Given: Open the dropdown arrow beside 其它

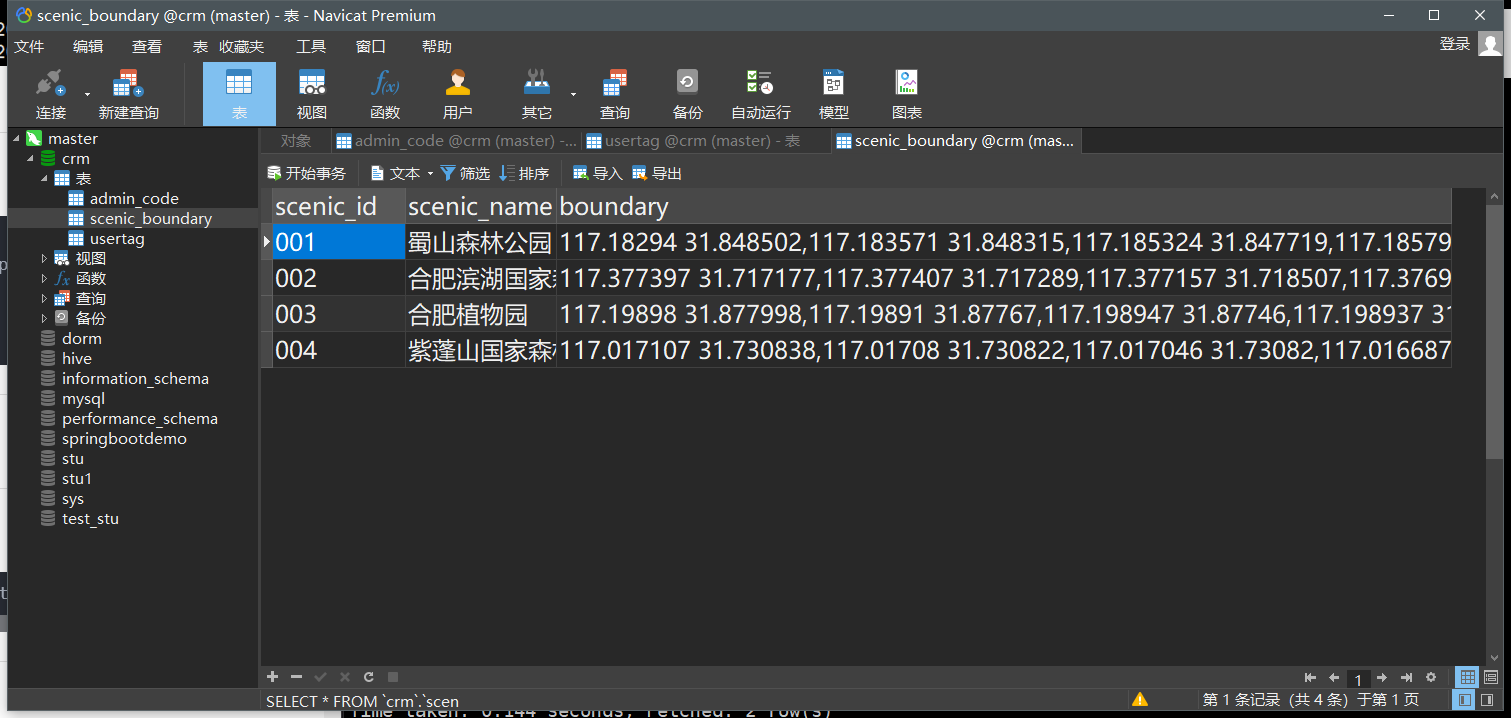Looking at the screenshot, I should click(x=573, y=94).
